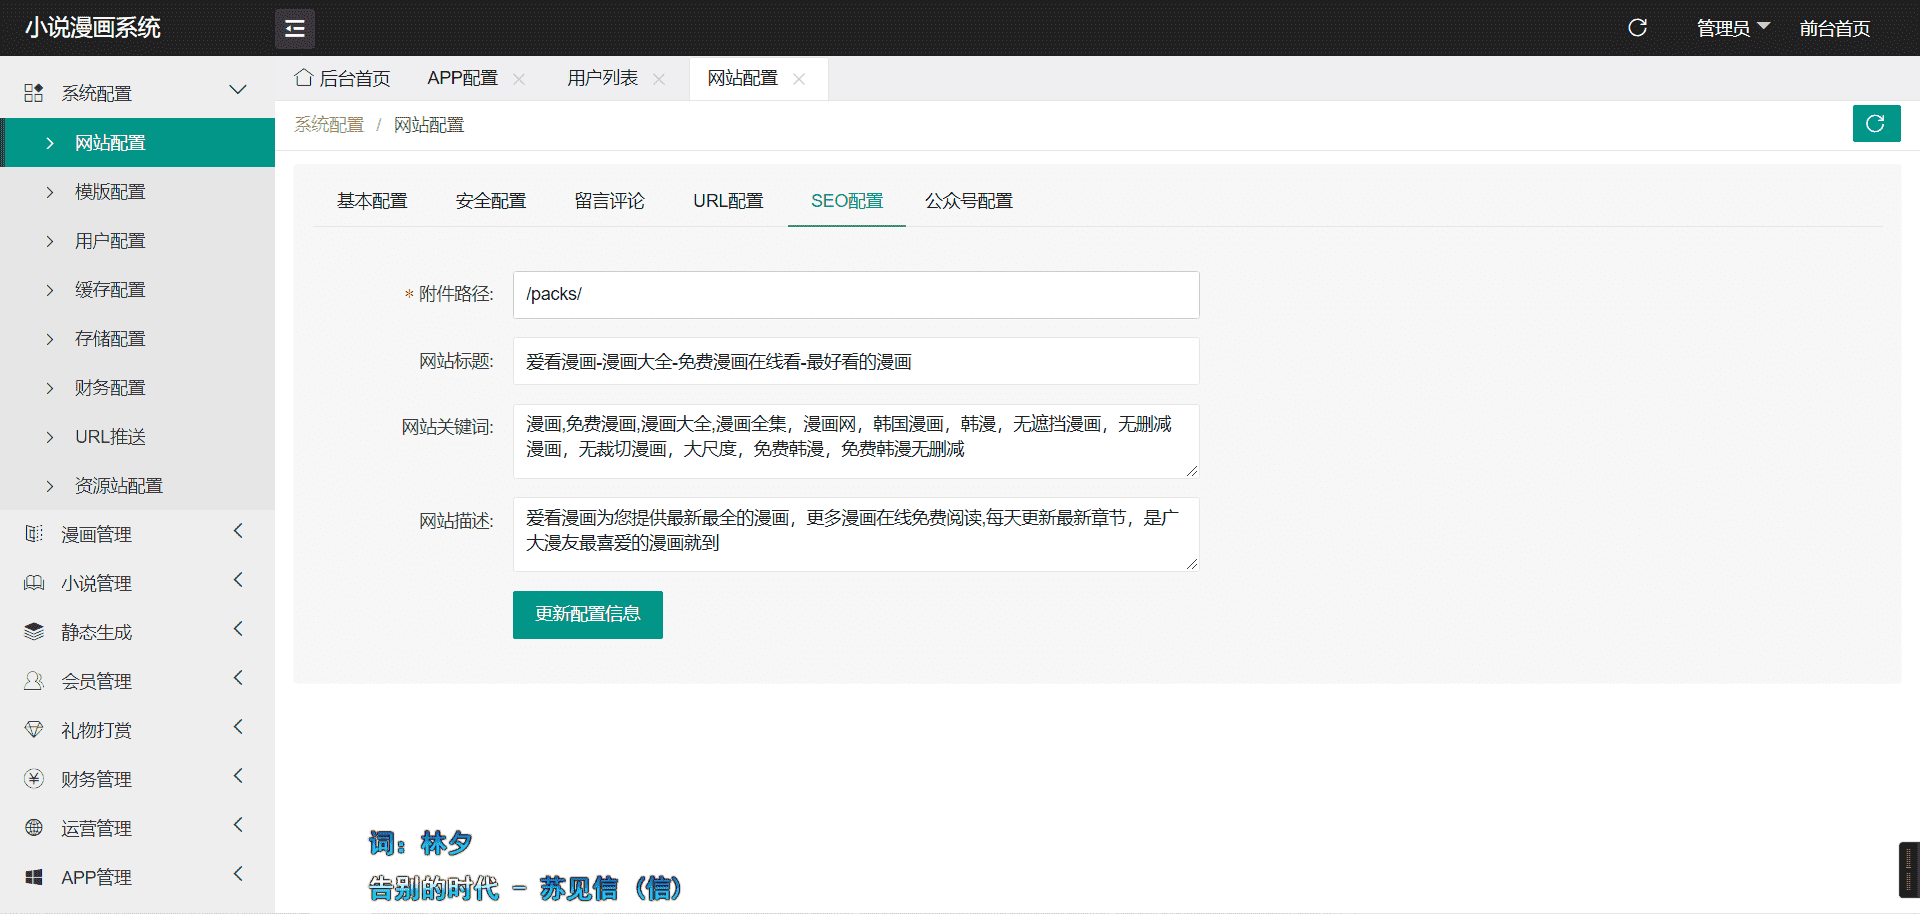Viewport: 1920px width, 914px height.
Task: Close the 用户列表 tab
Action: [x=659, y=79]
